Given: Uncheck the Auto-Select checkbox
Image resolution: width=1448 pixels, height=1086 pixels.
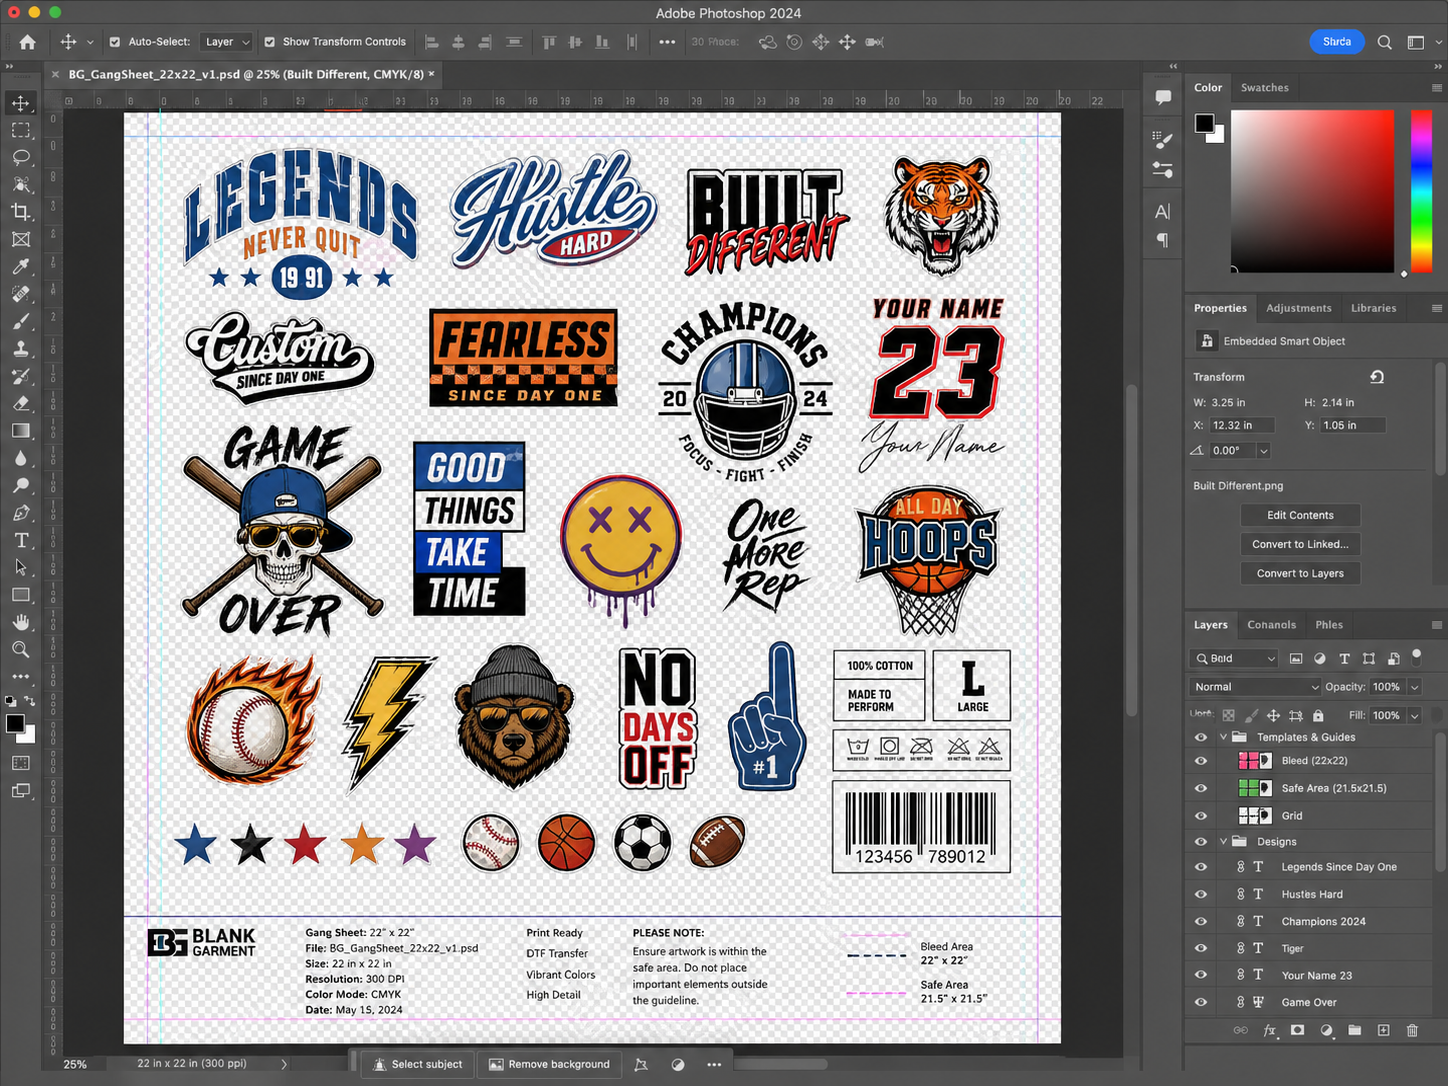Looking at the screenshot, I should [115, 42].
